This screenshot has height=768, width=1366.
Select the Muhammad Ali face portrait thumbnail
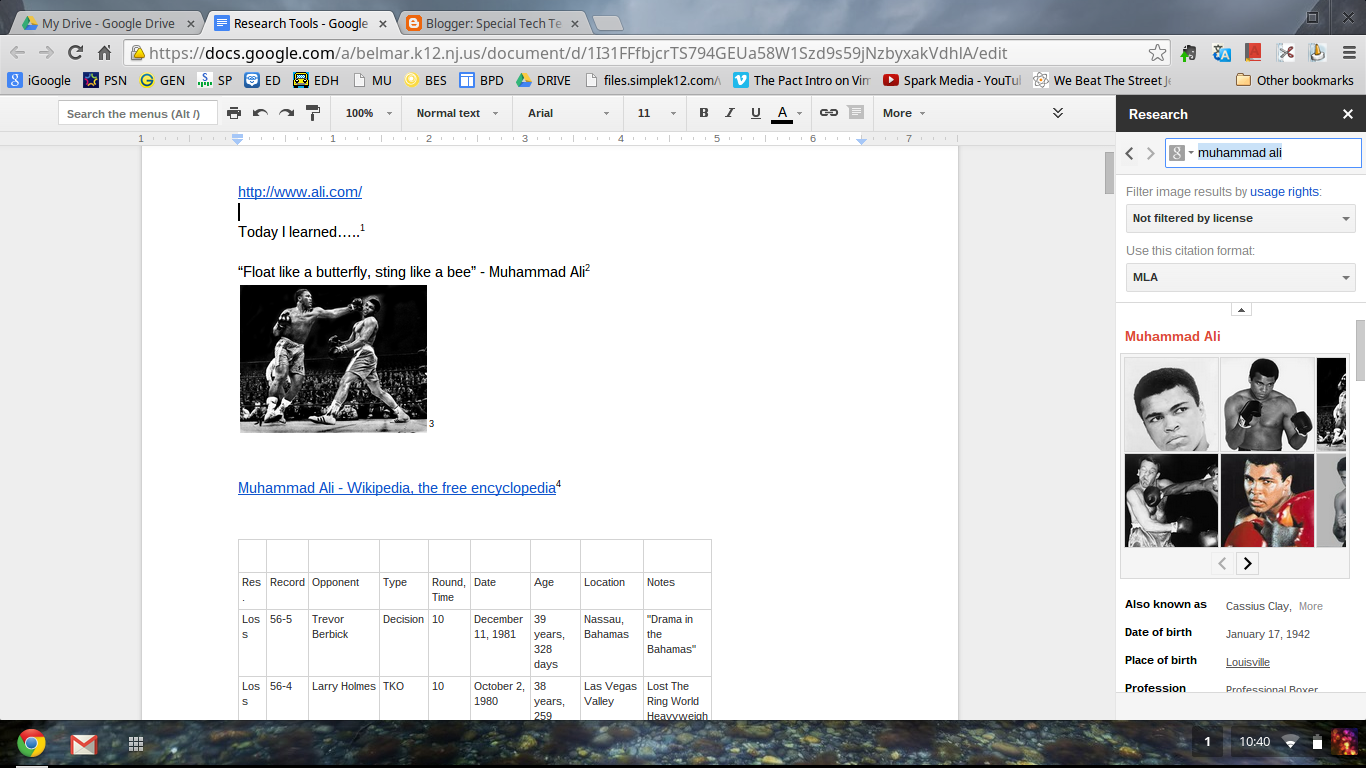pyautogui.click(x=1171, y=404)
